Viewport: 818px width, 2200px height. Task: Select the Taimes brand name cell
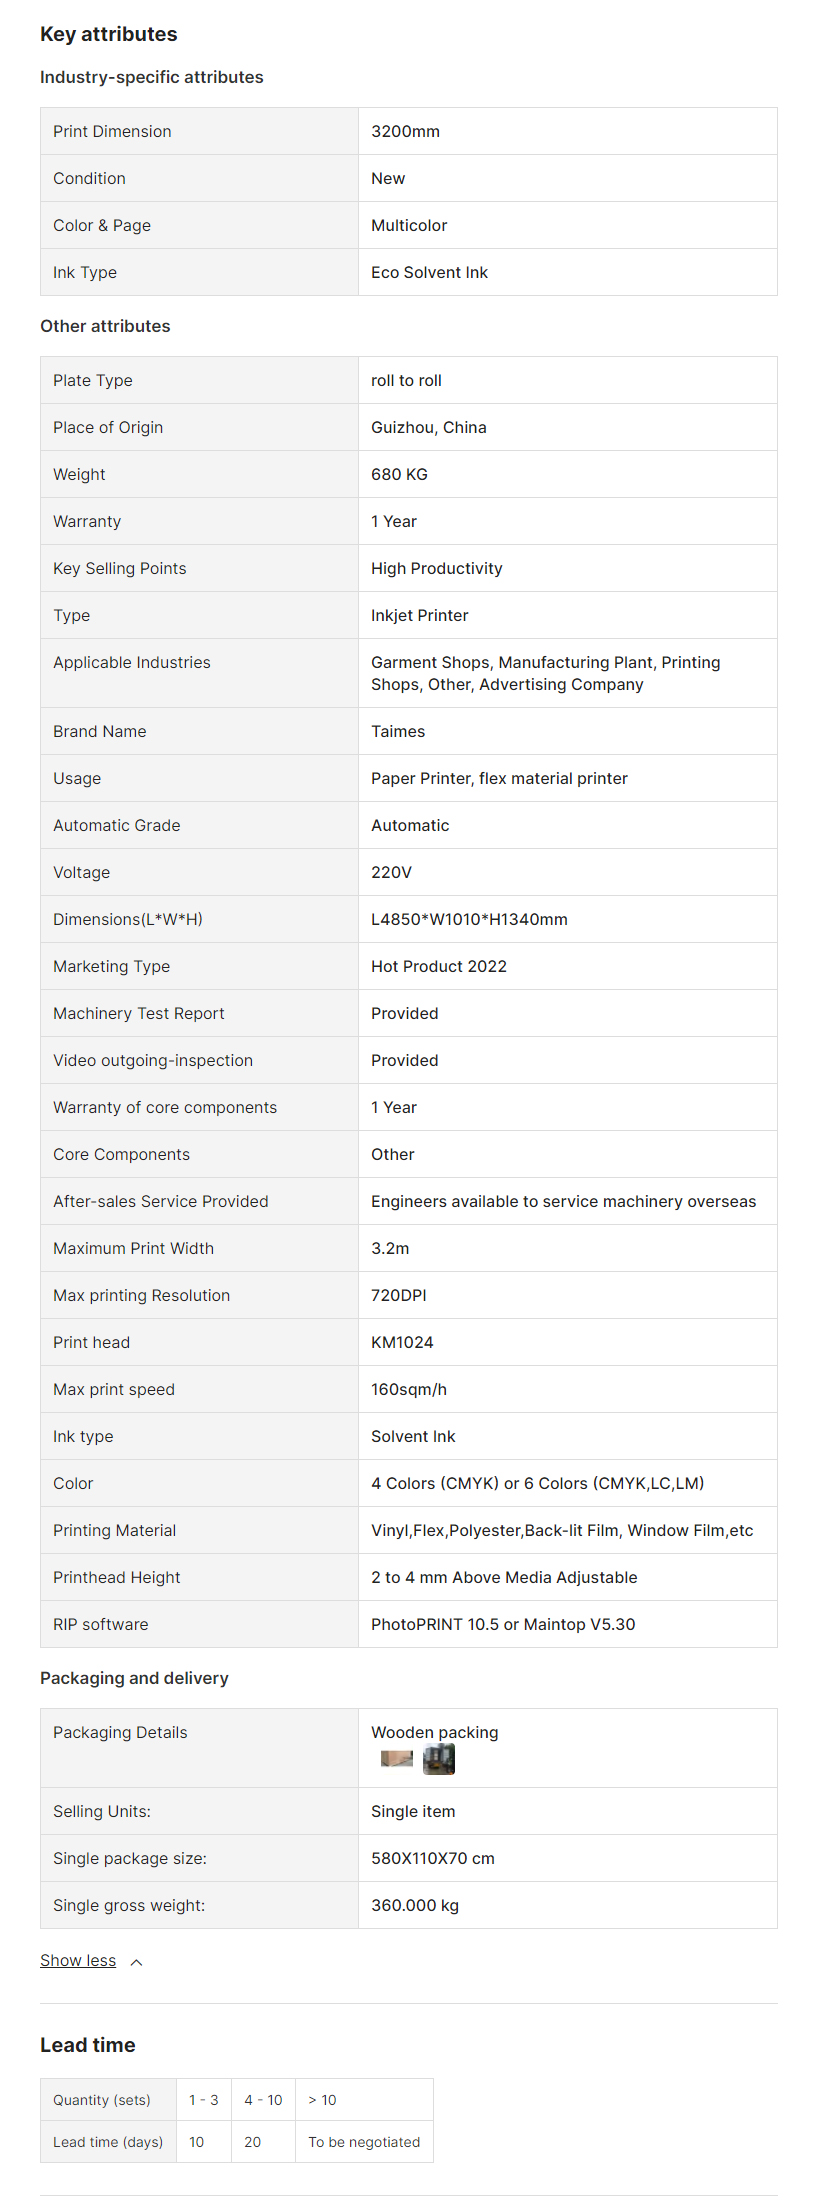click(x=398, y=731)
